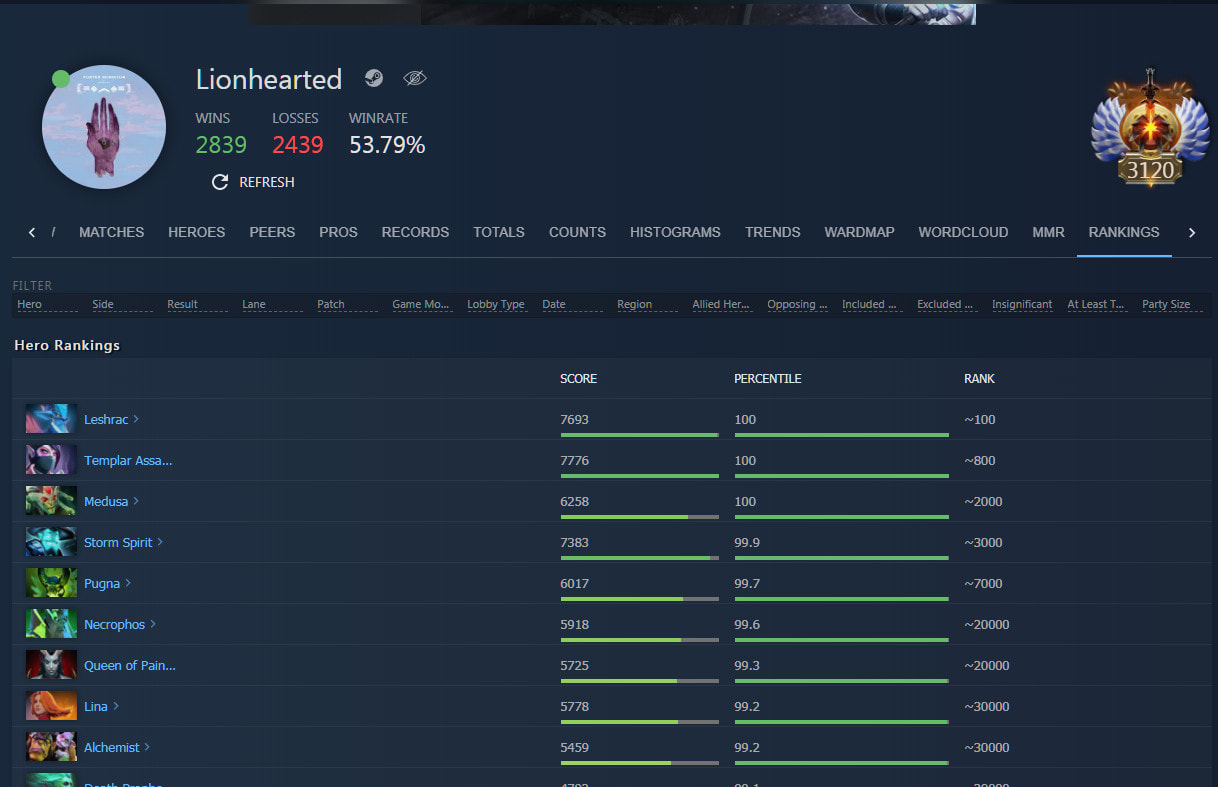Click the circular refresh arrow icon
Image resolution: width=1218 pixels, height=787 pixels.
[x=220, y=182]
